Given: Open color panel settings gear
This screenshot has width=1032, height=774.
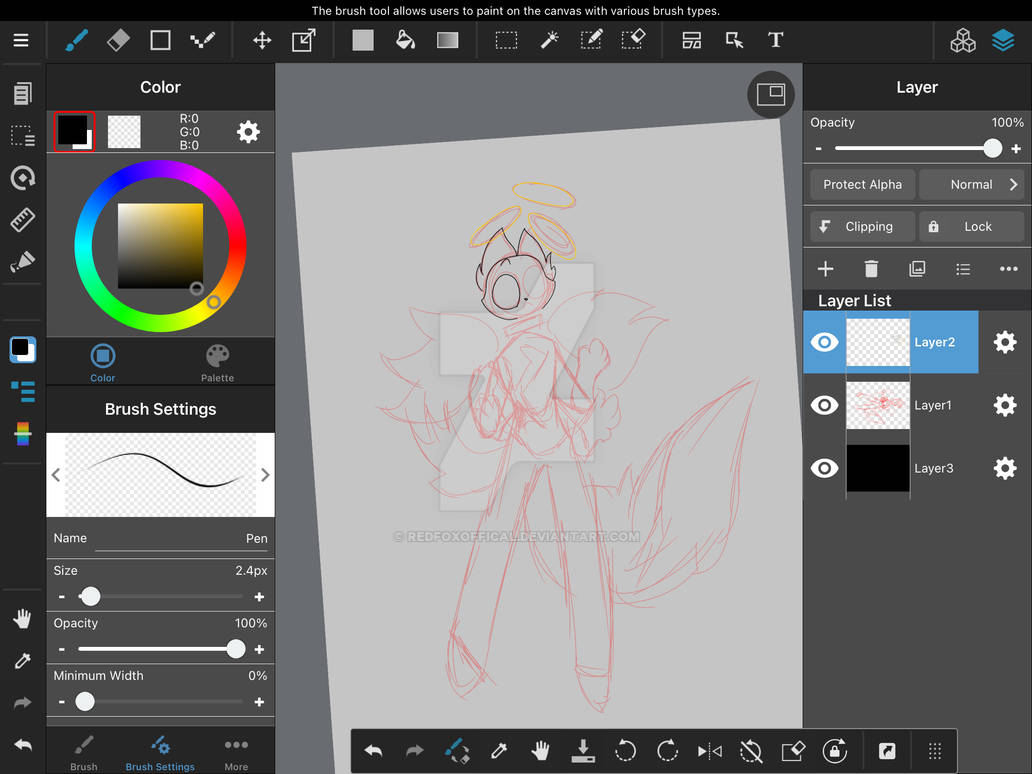Looking at the screenshot, I should [248, 132].
